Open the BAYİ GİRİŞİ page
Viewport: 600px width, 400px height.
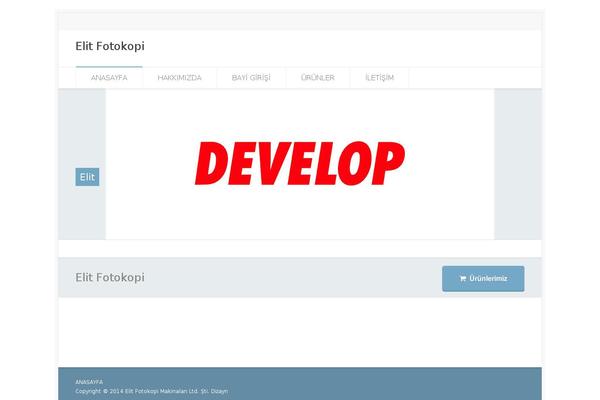(251, 78)
